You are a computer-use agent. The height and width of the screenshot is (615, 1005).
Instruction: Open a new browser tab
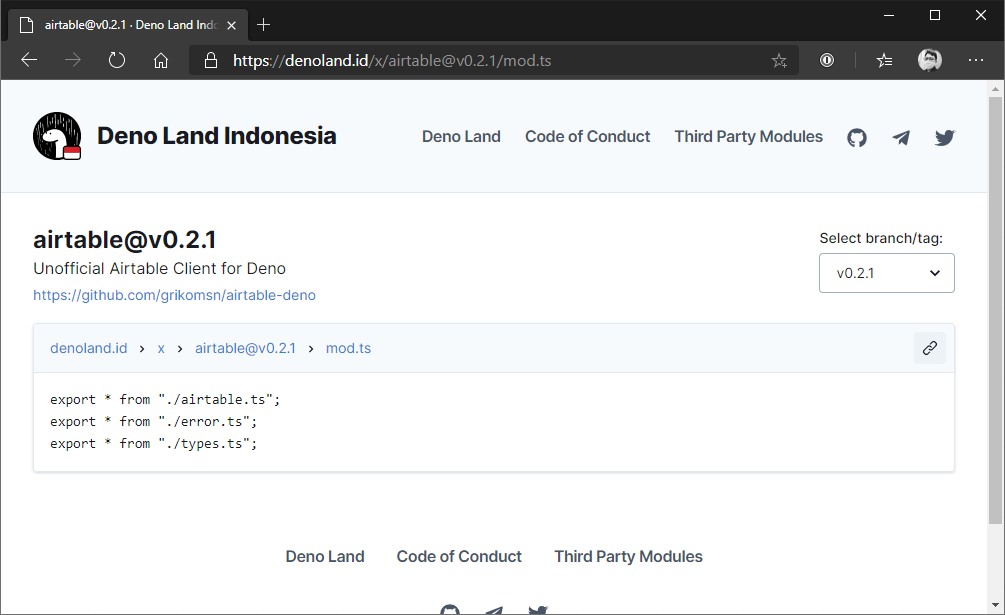pyautogui.click(x=263, y=25)
